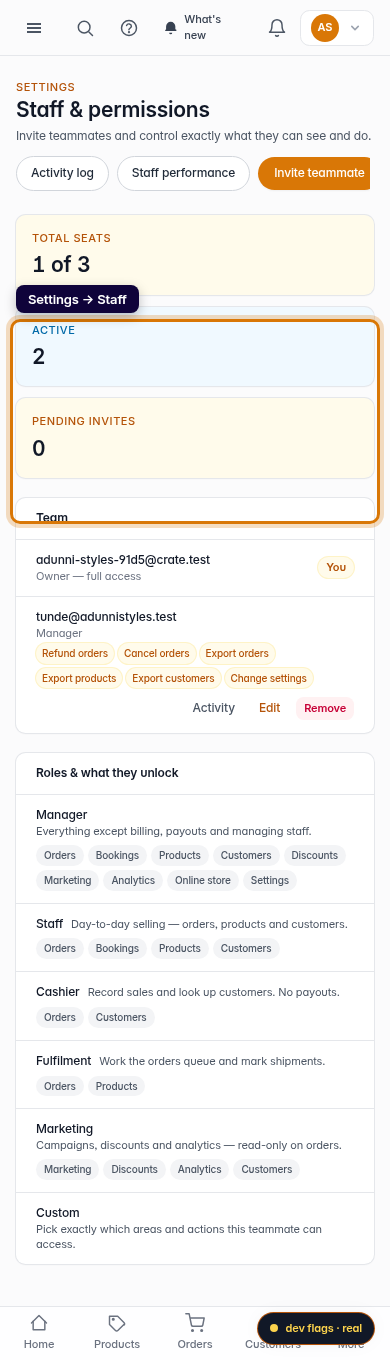Screen dimensions: 390x1360
Task: Open dev flags real badge
Action: coord(316,1328)
